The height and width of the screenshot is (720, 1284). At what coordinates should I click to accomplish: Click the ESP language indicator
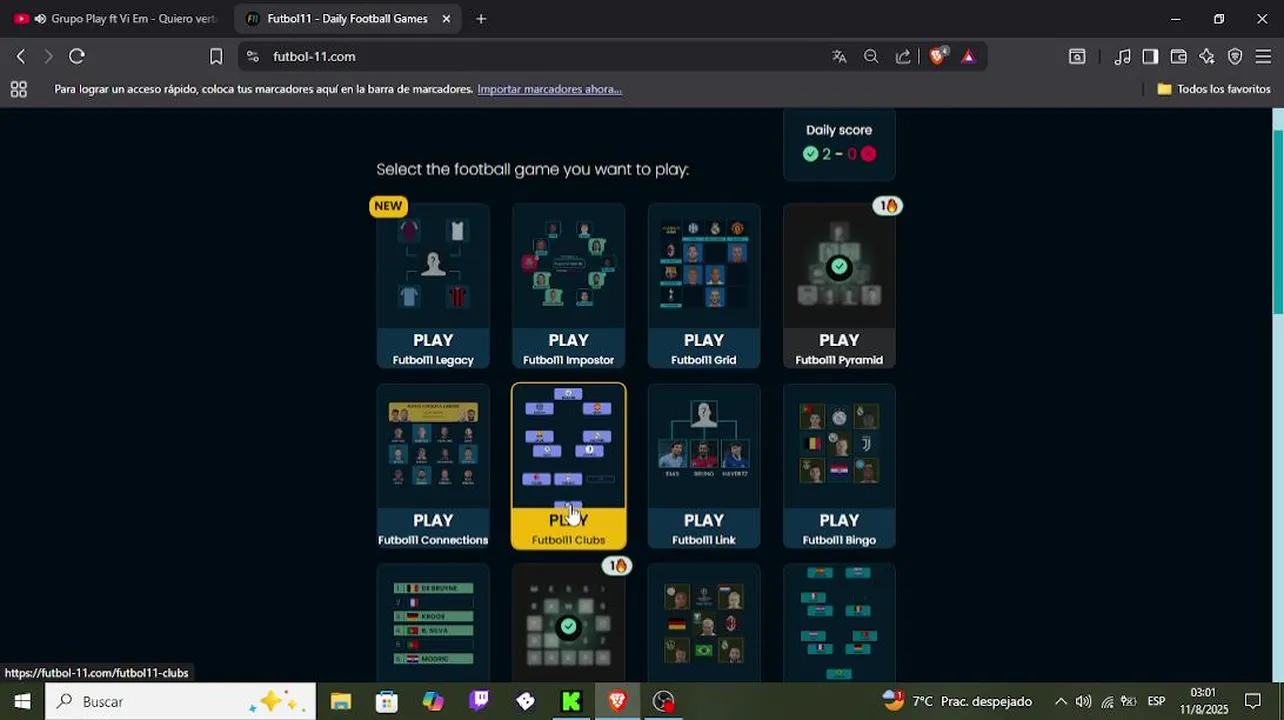click(1156, 701)
